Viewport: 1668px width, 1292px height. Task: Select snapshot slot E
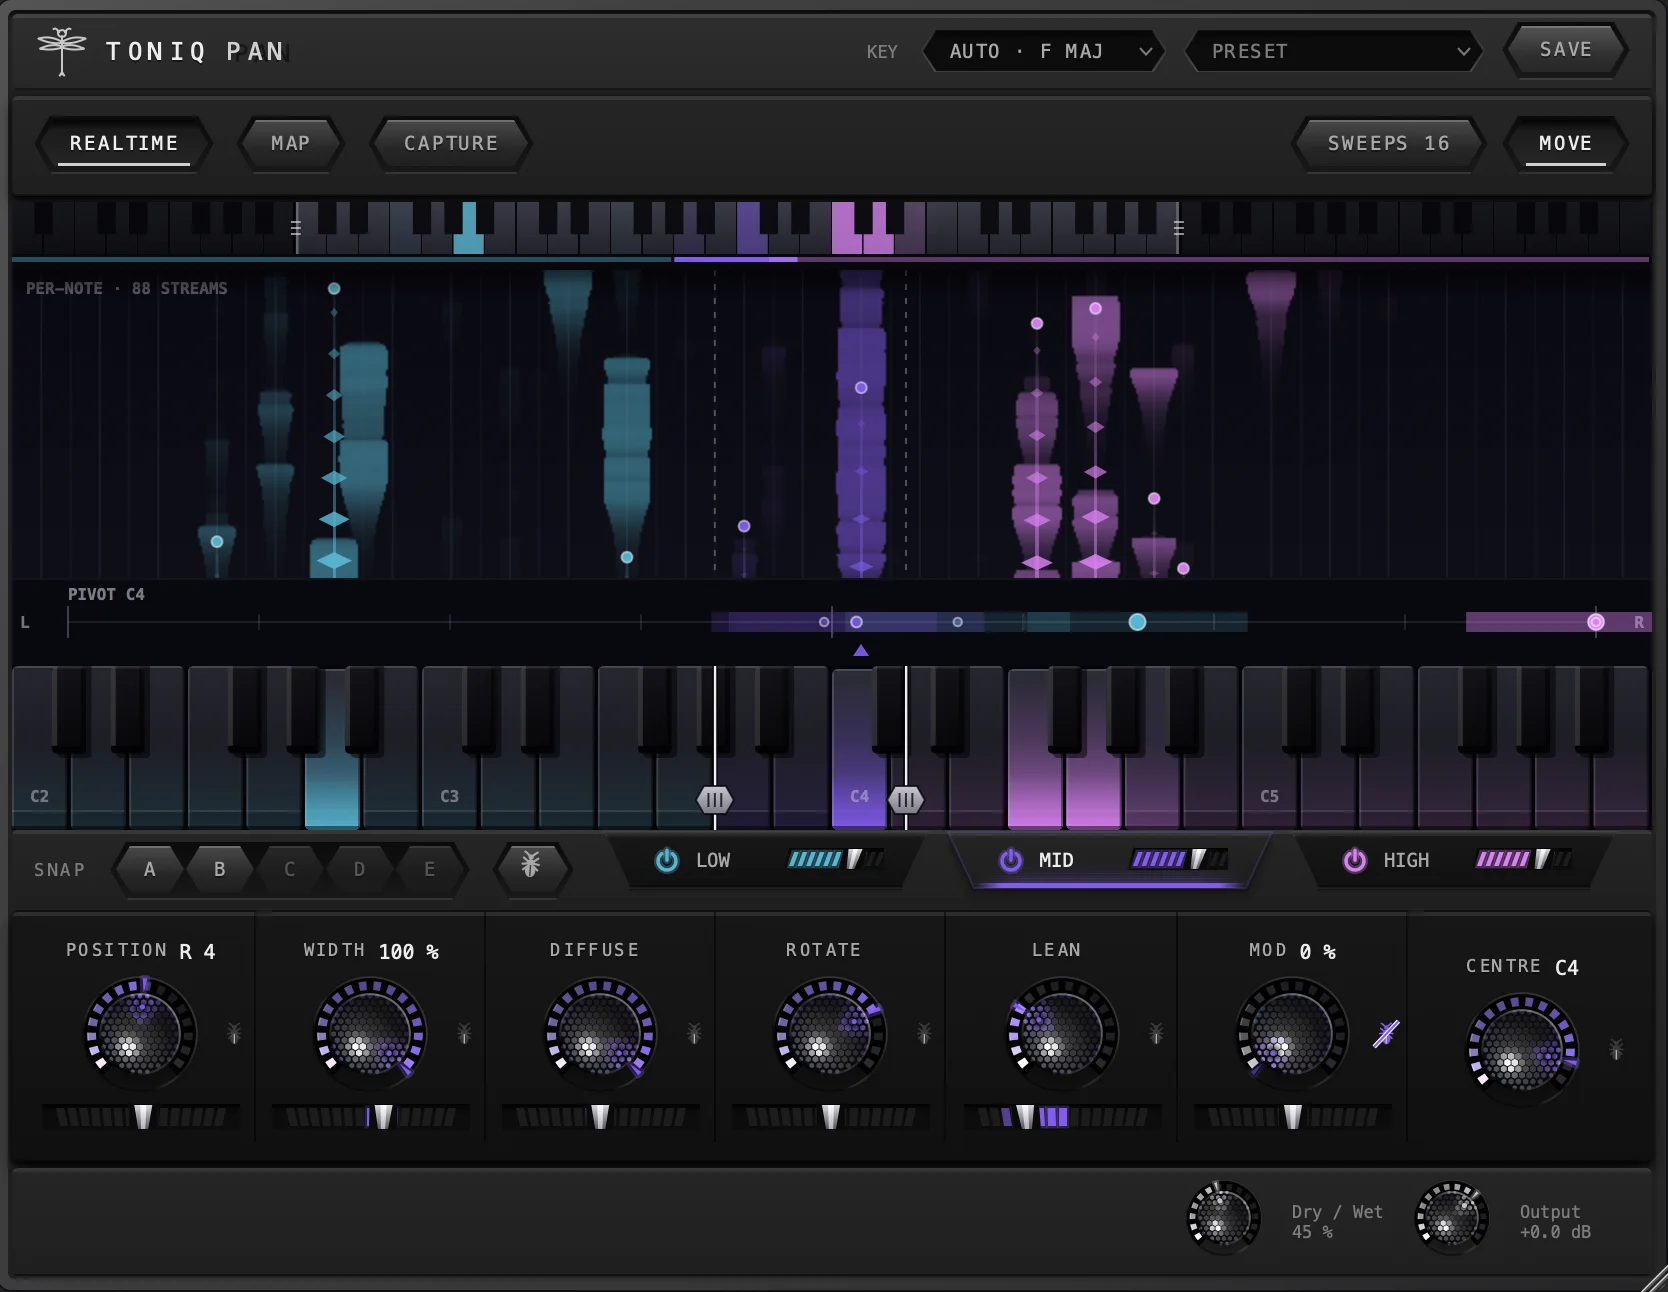430,869
